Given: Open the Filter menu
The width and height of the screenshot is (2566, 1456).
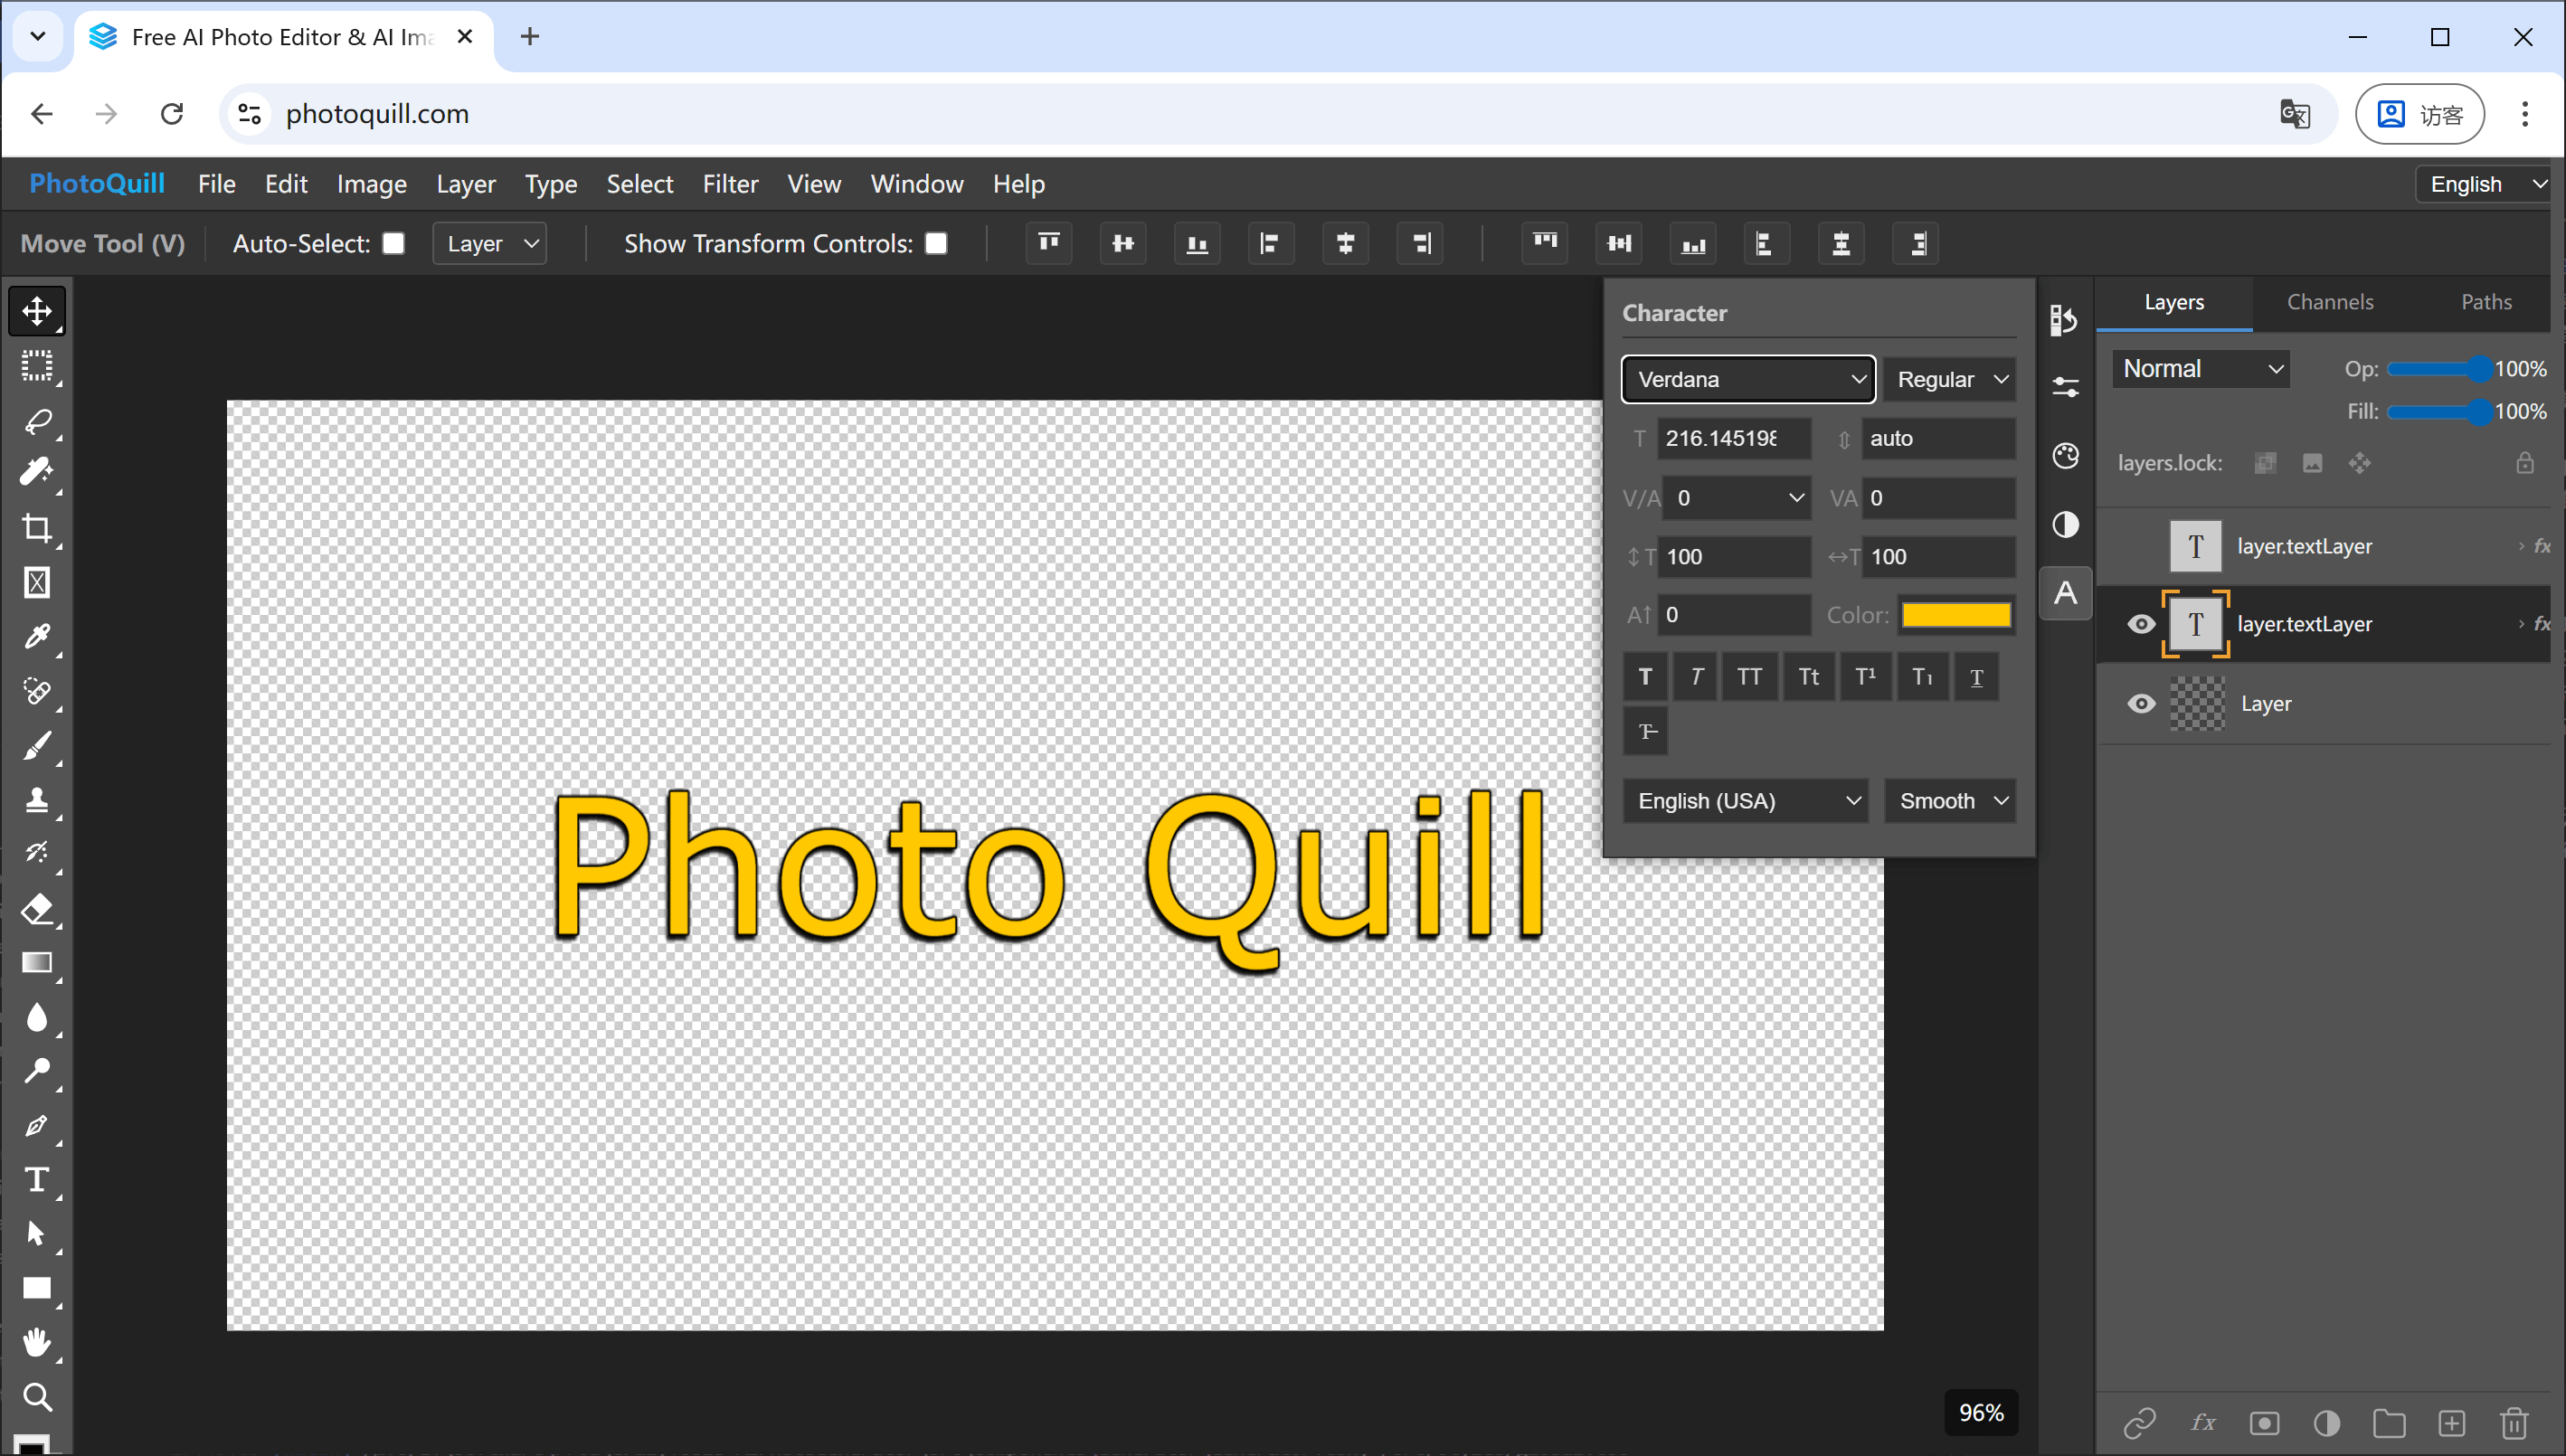Looking at the screenshot, I should point(730,184).
